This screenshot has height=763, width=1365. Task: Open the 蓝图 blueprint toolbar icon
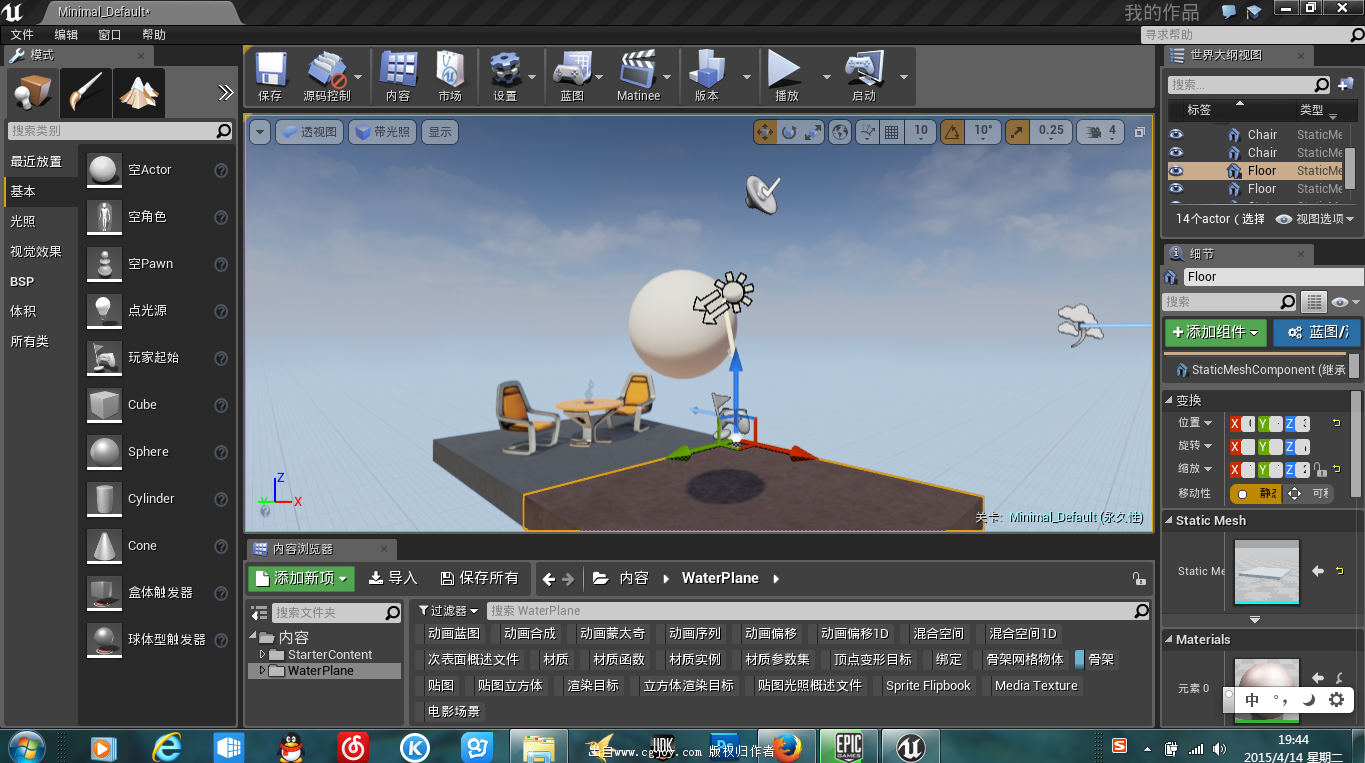click(572, 75)
